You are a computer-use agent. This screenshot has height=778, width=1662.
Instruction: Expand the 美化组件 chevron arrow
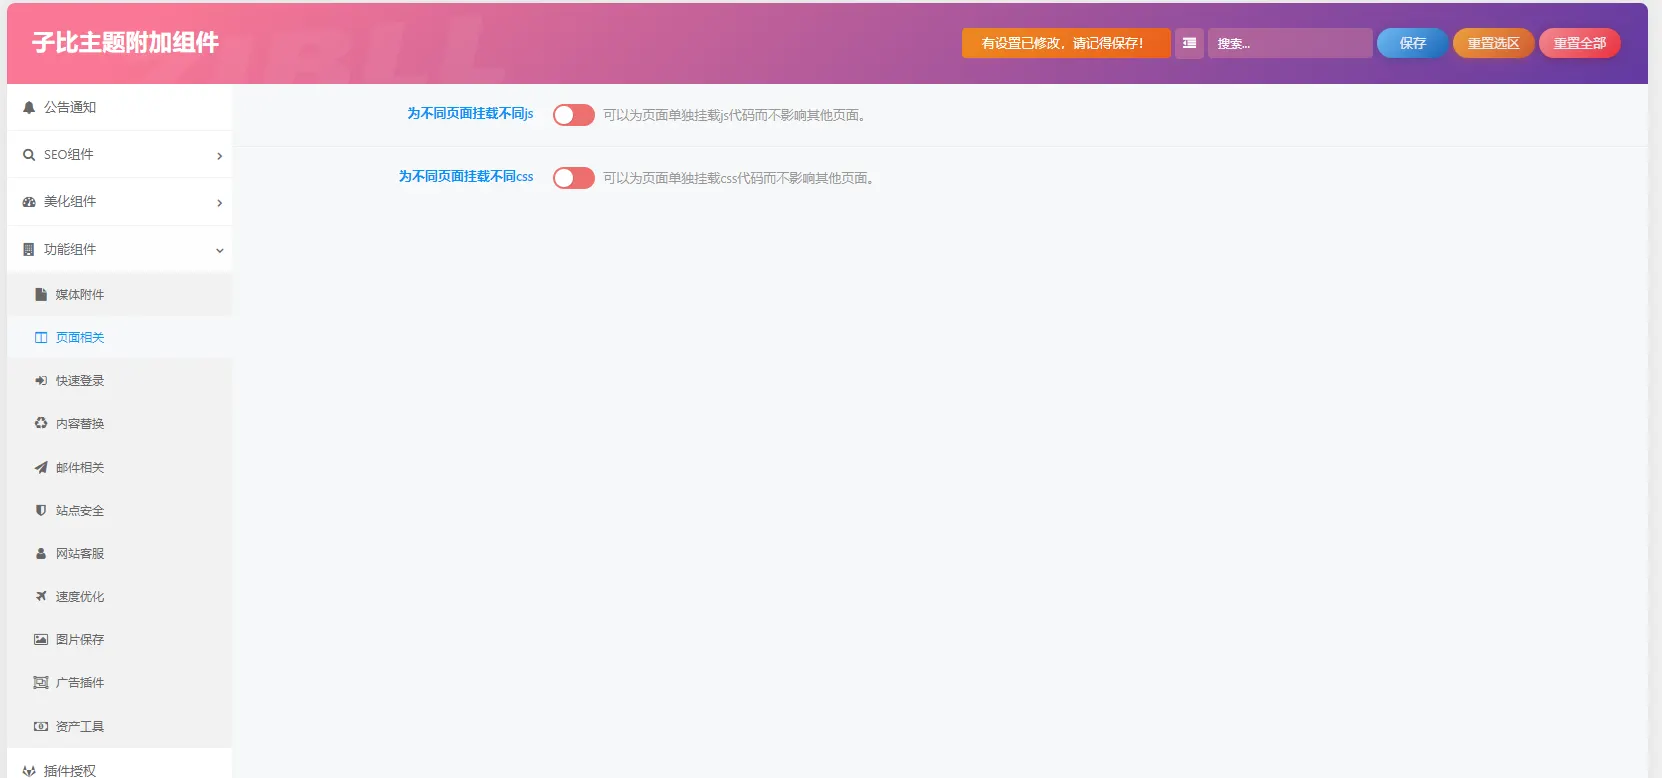point(220,203)
